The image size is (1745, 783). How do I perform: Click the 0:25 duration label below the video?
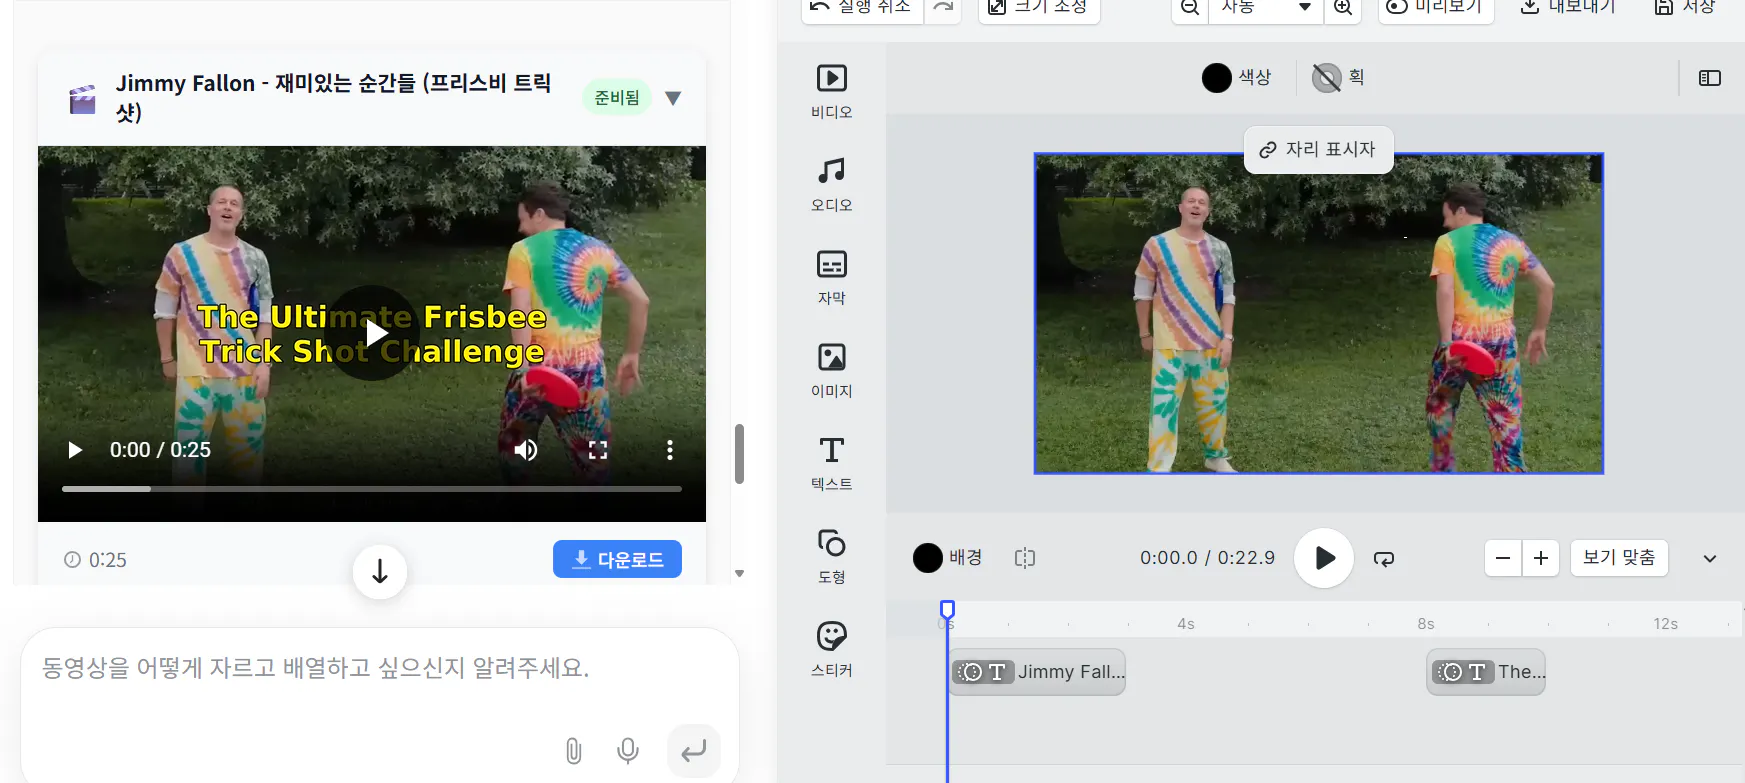point(108,560)
